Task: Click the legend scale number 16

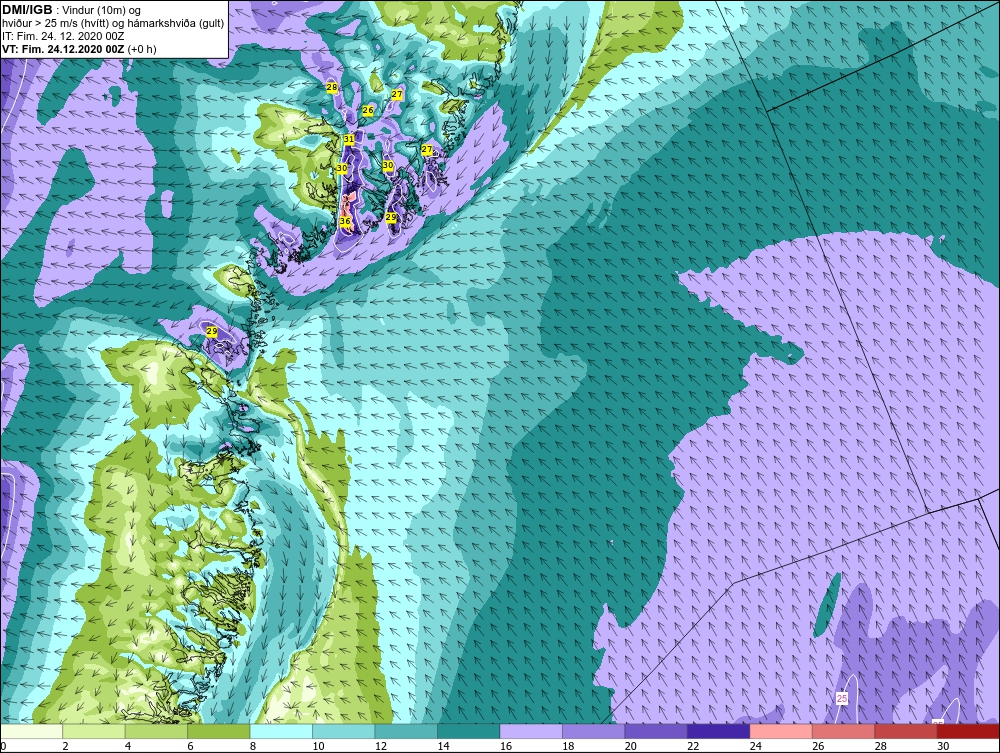Action: [506, 746]
